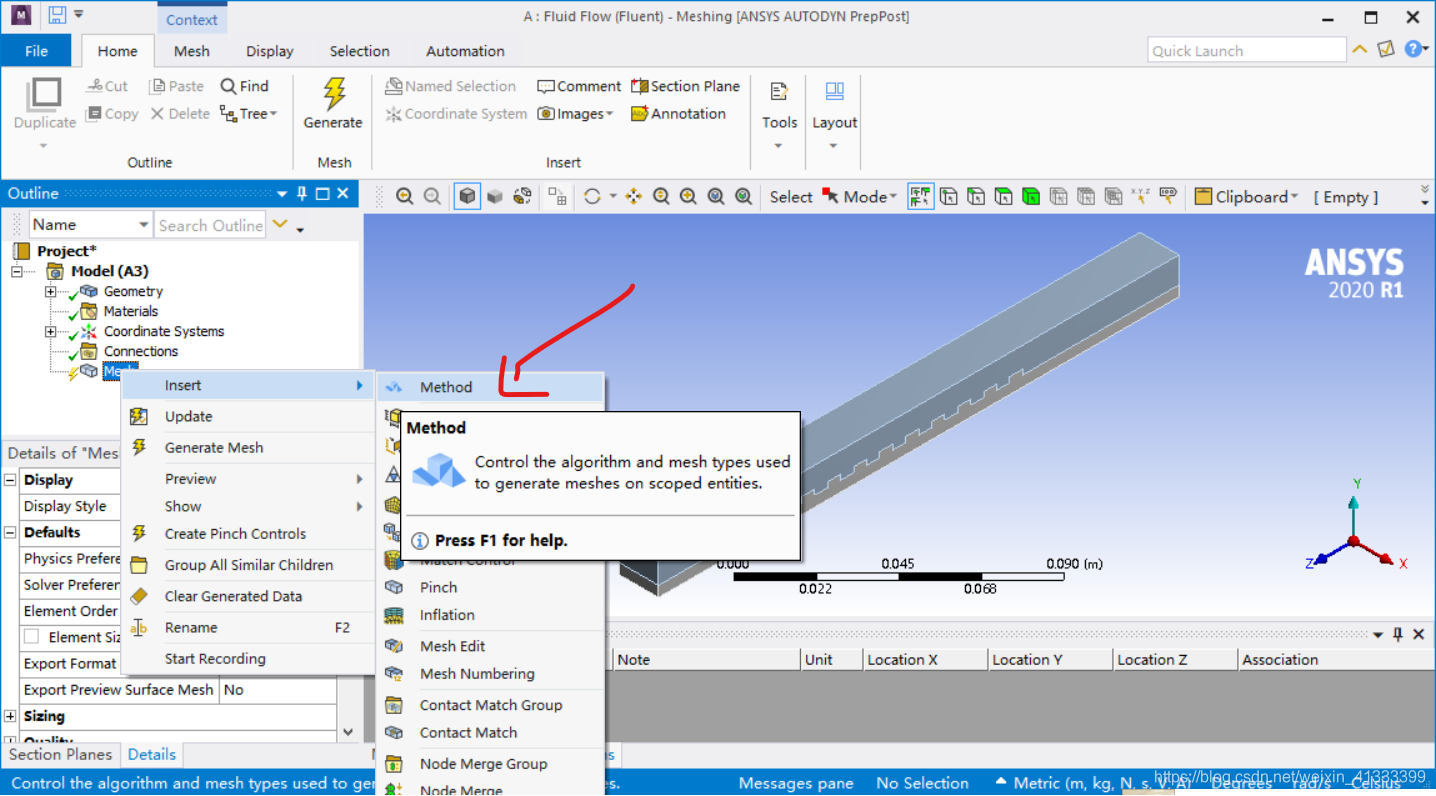Click the pin icon on Outline panel
This screenshot has width=1436, height=796.
(302, 193)
